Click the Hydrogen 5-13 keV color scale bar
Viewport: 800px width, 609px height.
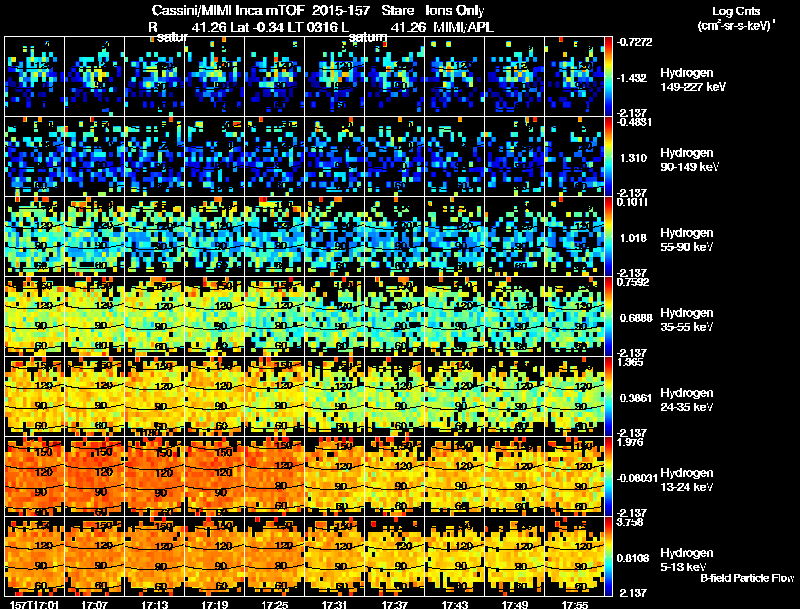608,556
